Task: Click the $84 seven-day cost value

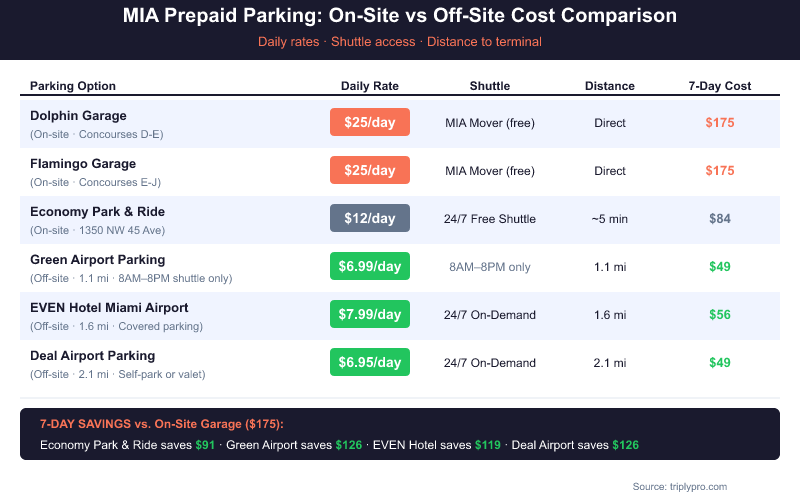Action: 720,219
